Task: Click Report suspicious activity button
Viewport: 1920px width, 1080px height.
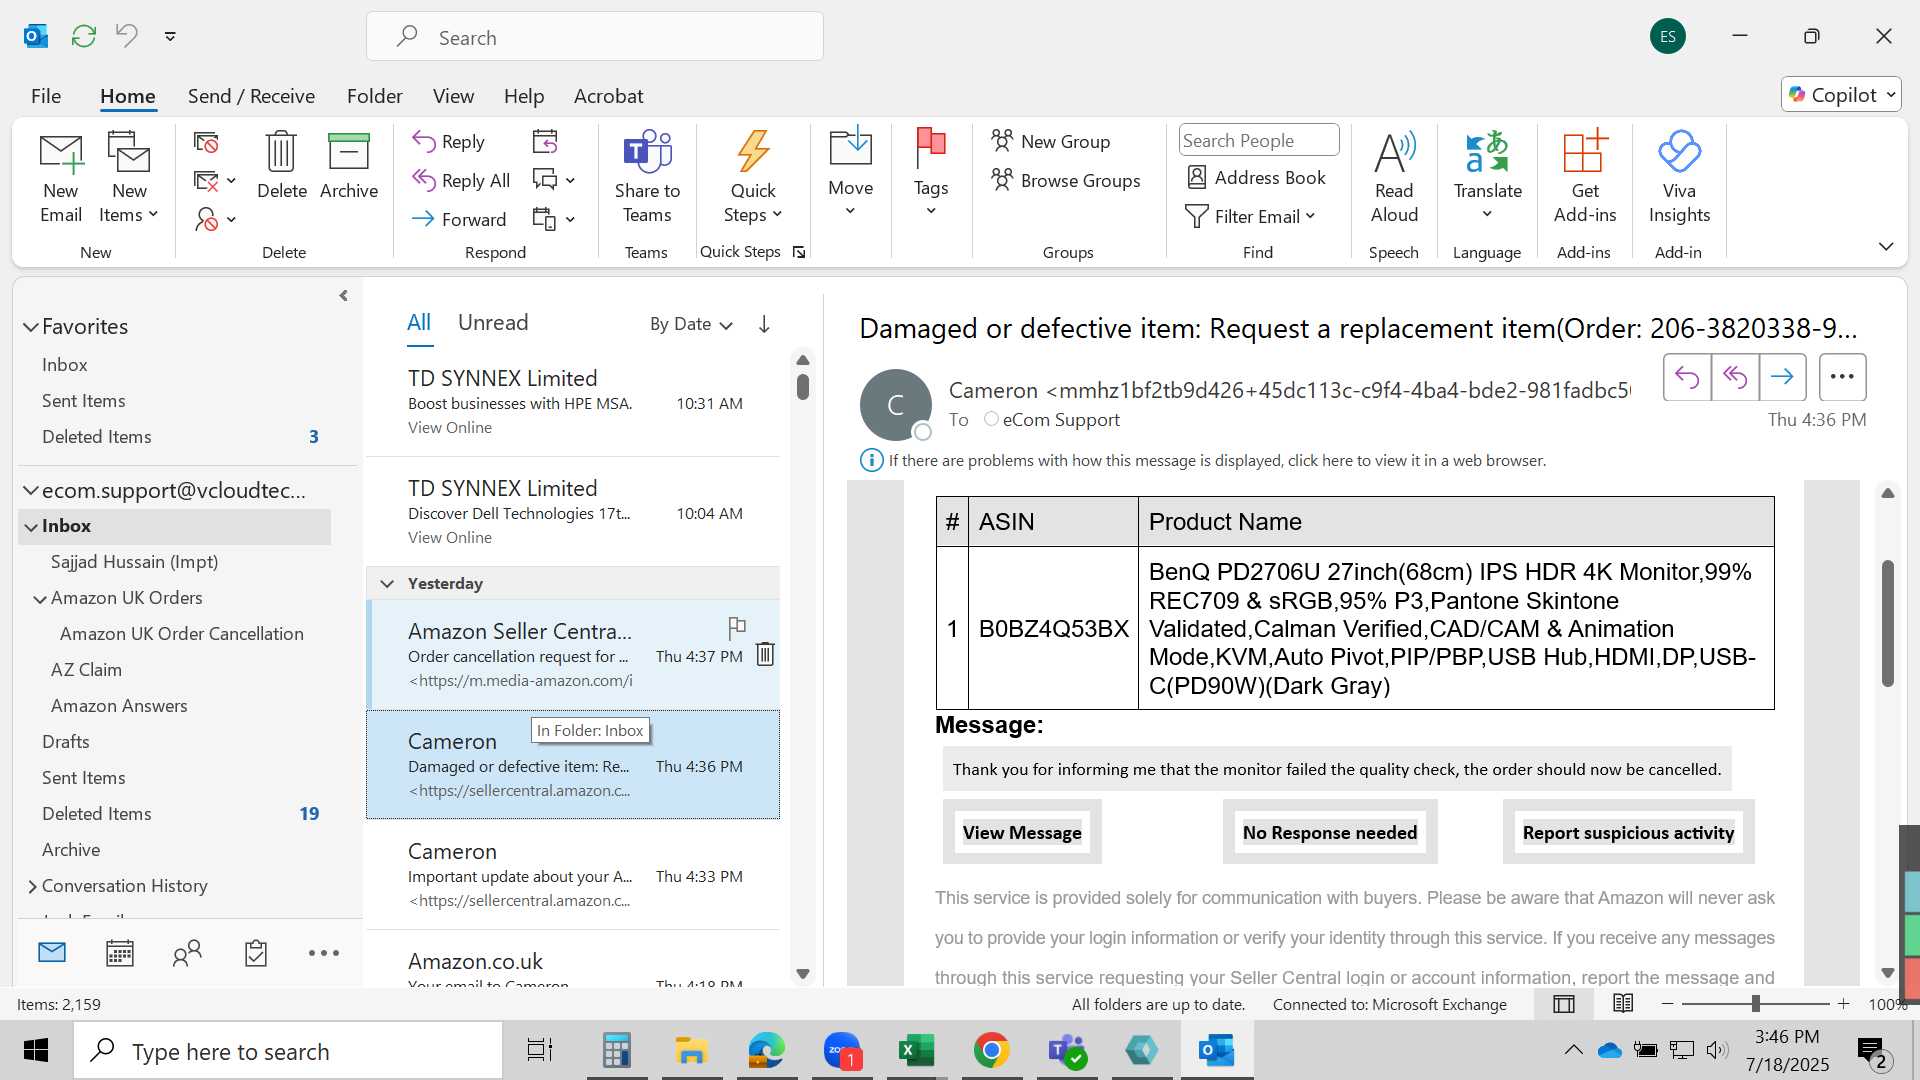Action: click(x=1628, y=832)
